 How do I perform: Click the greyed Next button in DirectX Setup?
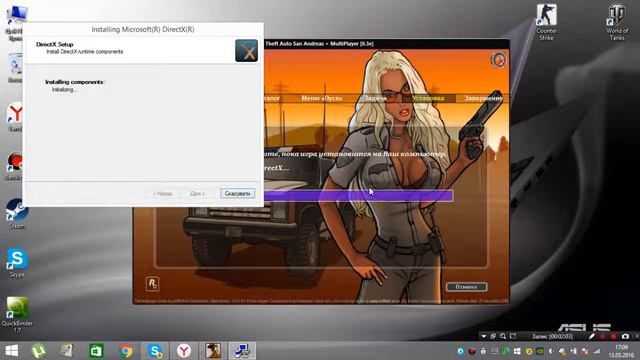(198, 193)
